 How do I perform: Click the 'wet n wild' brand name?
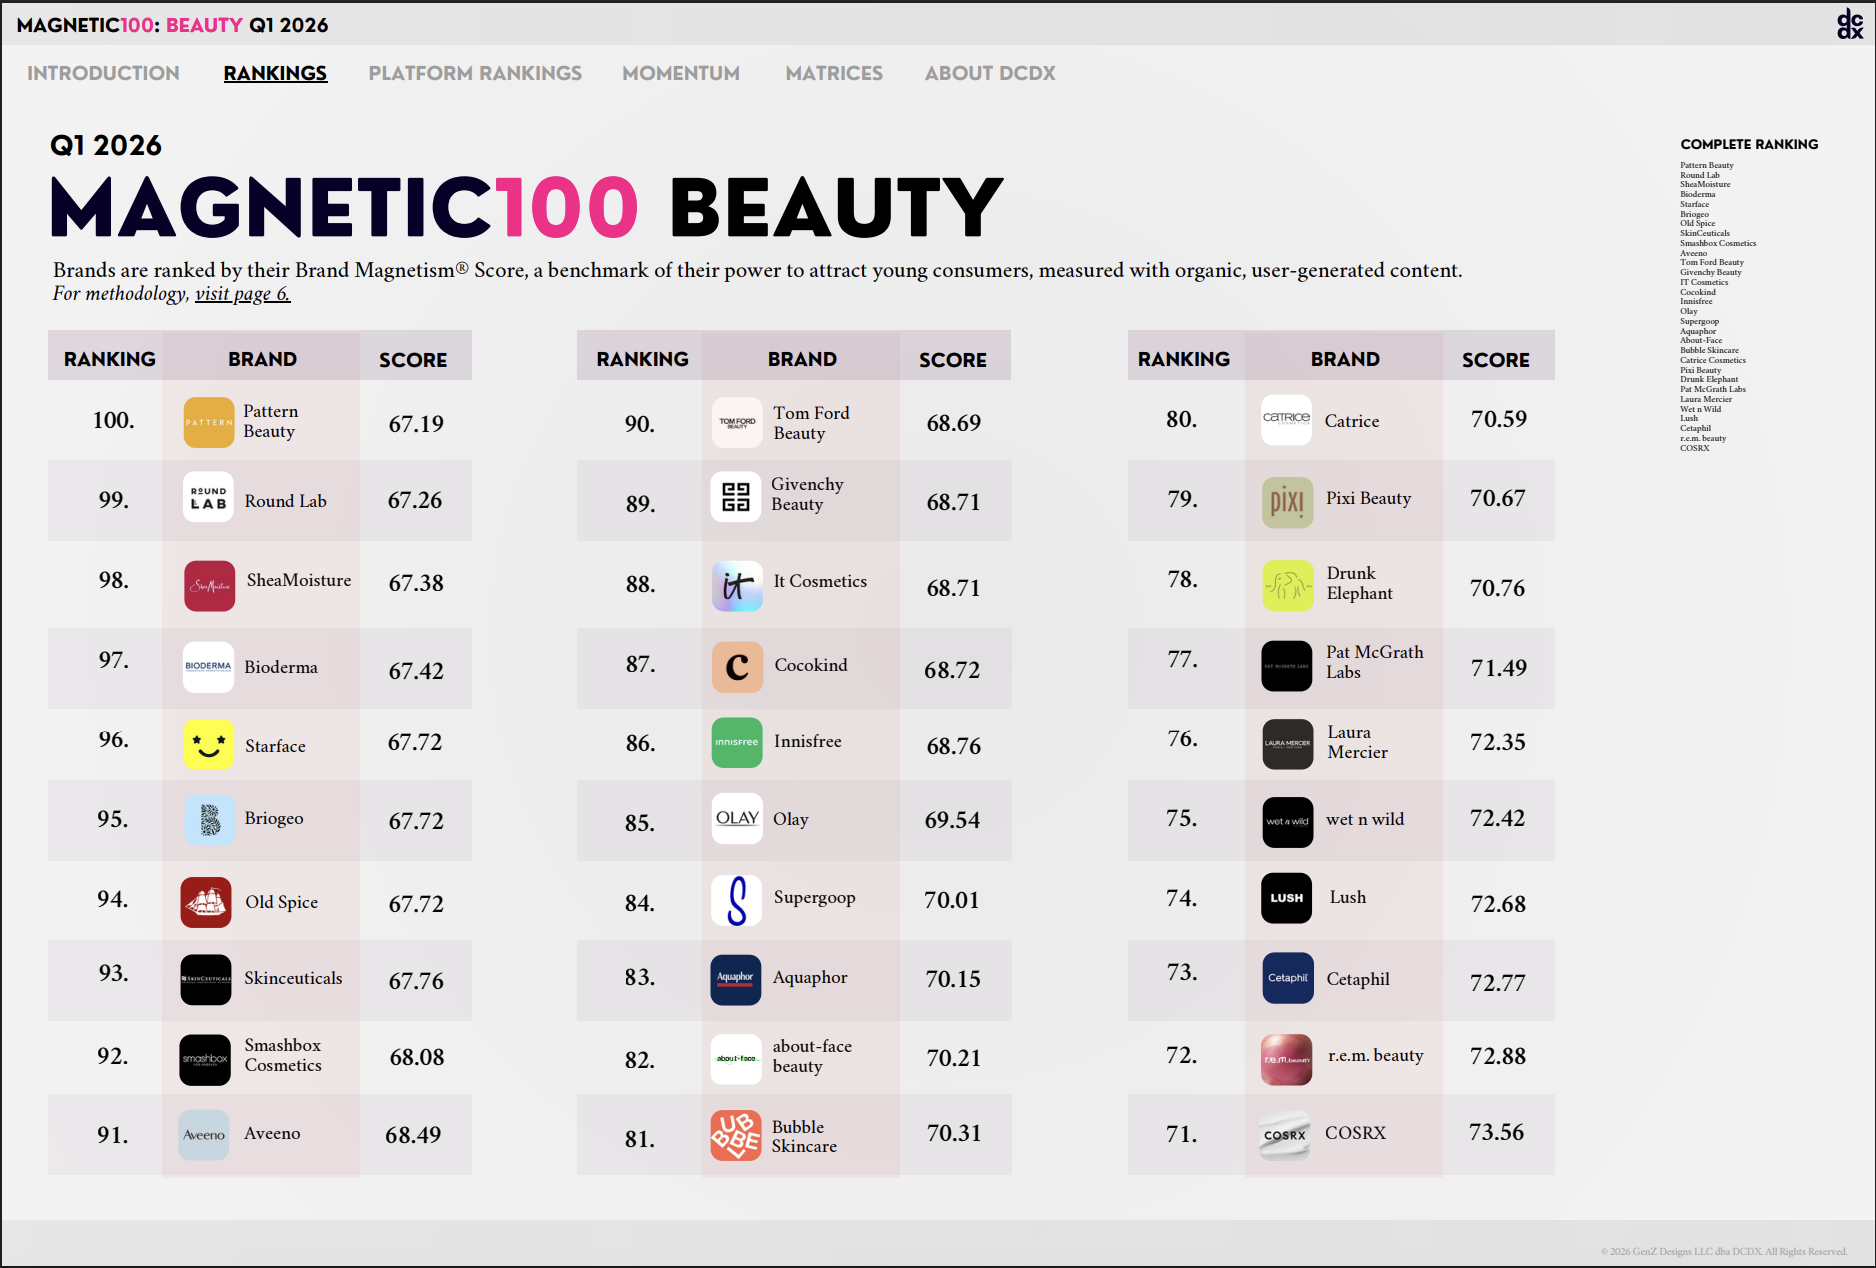pos(1365,819)
